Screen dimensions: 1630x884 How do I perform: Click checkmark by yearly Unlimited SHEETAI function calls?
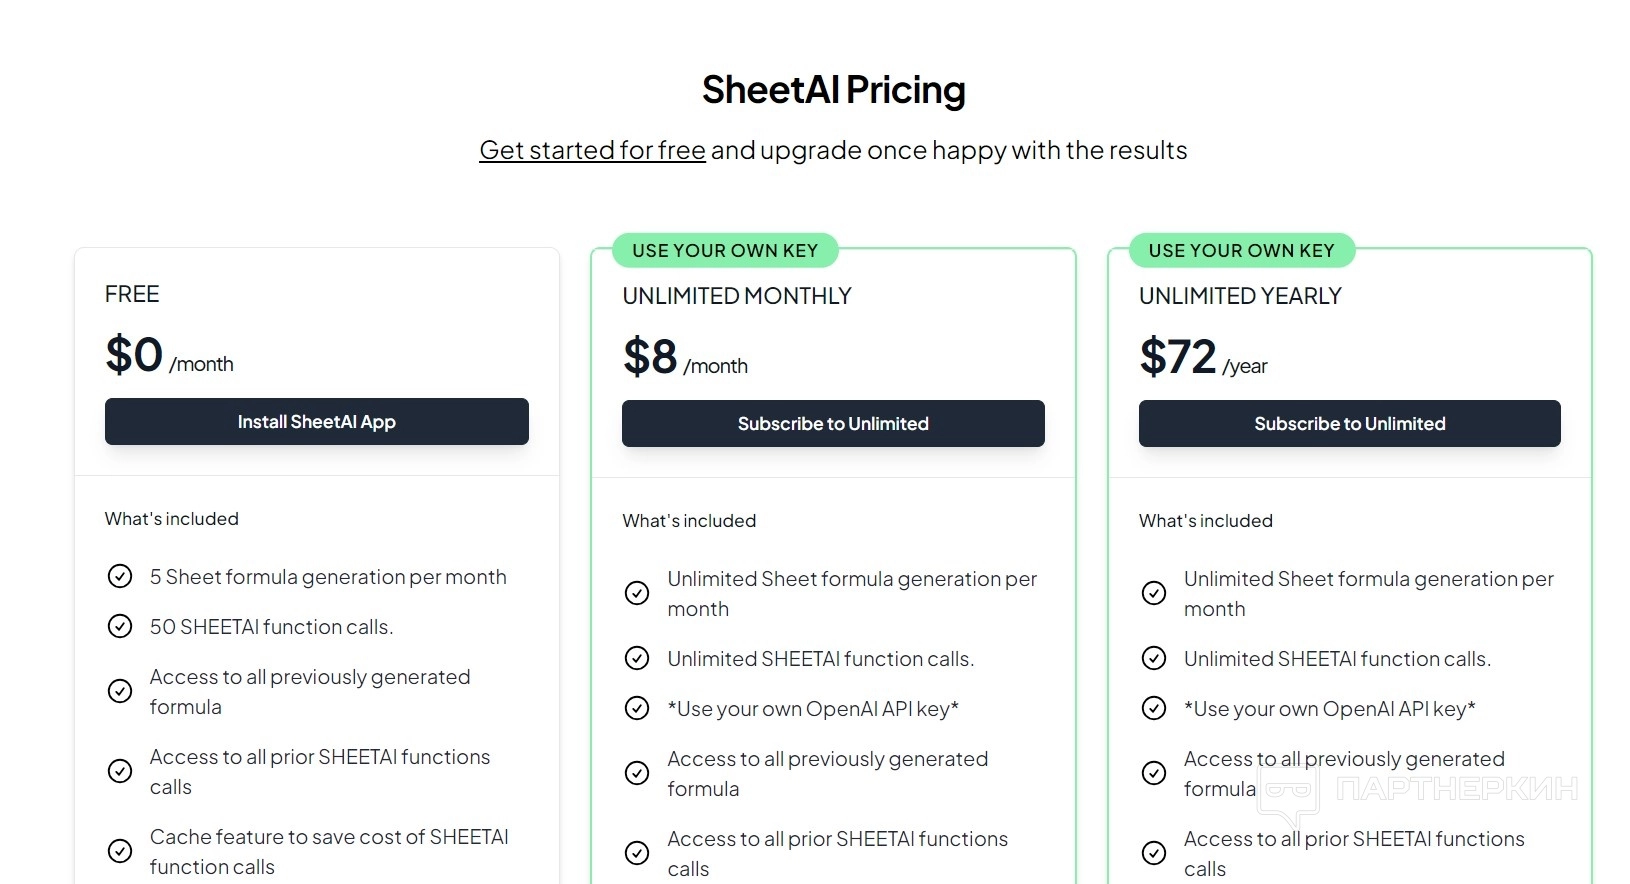pos(1154,658)
